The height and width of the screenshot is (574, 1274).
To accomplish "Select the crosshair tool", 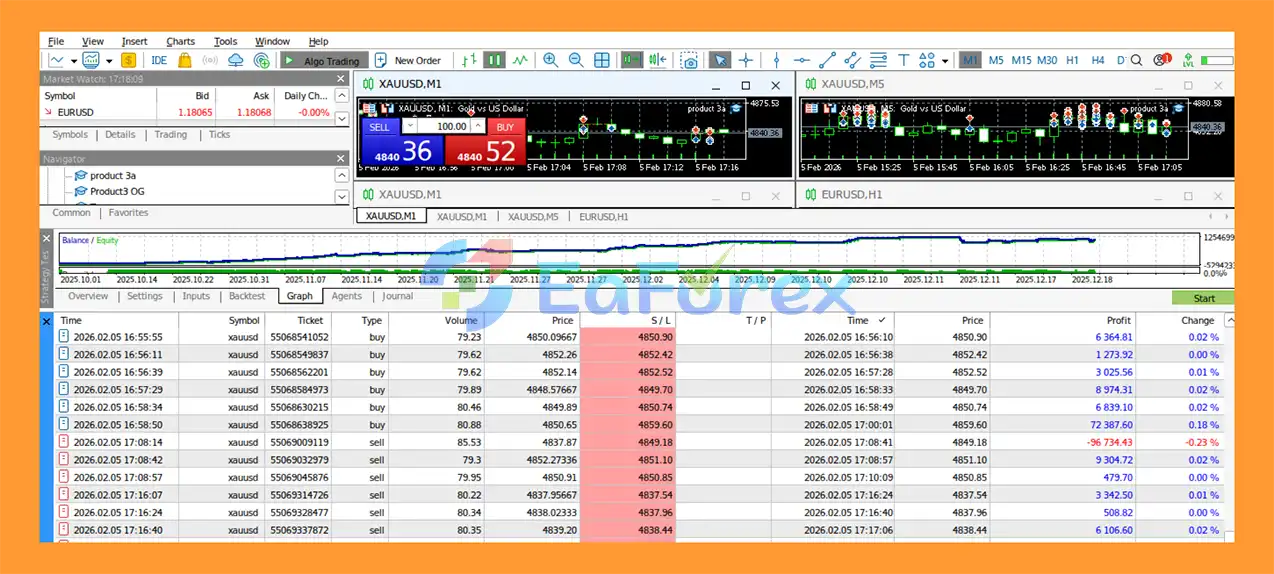I will point(746,60).
